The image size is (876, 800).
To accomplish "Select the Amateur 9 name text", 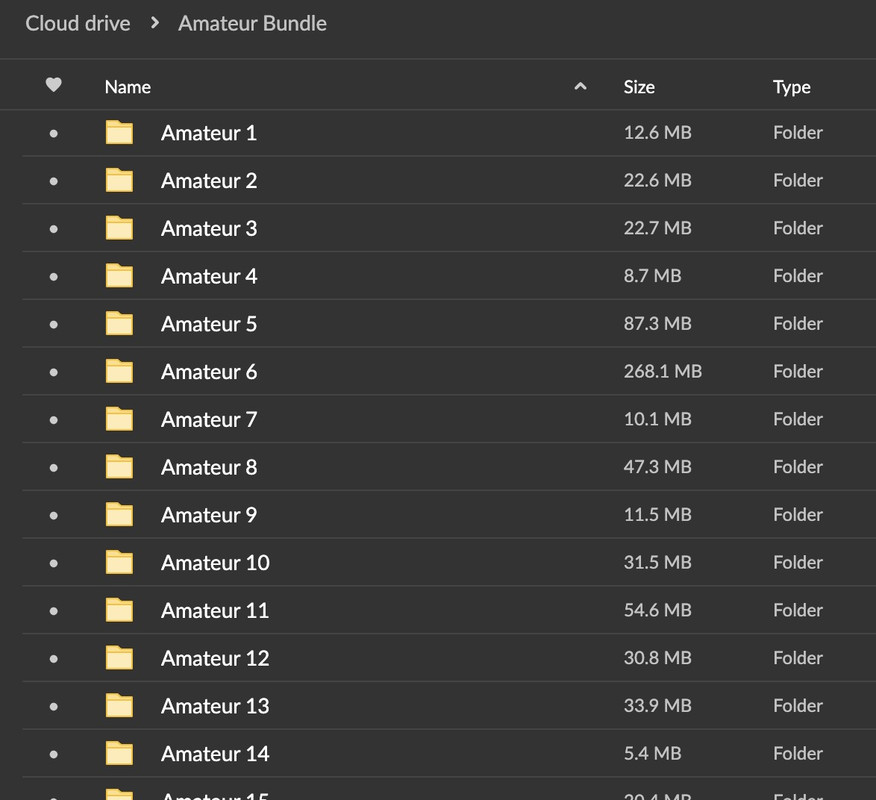I will point(209,515).
